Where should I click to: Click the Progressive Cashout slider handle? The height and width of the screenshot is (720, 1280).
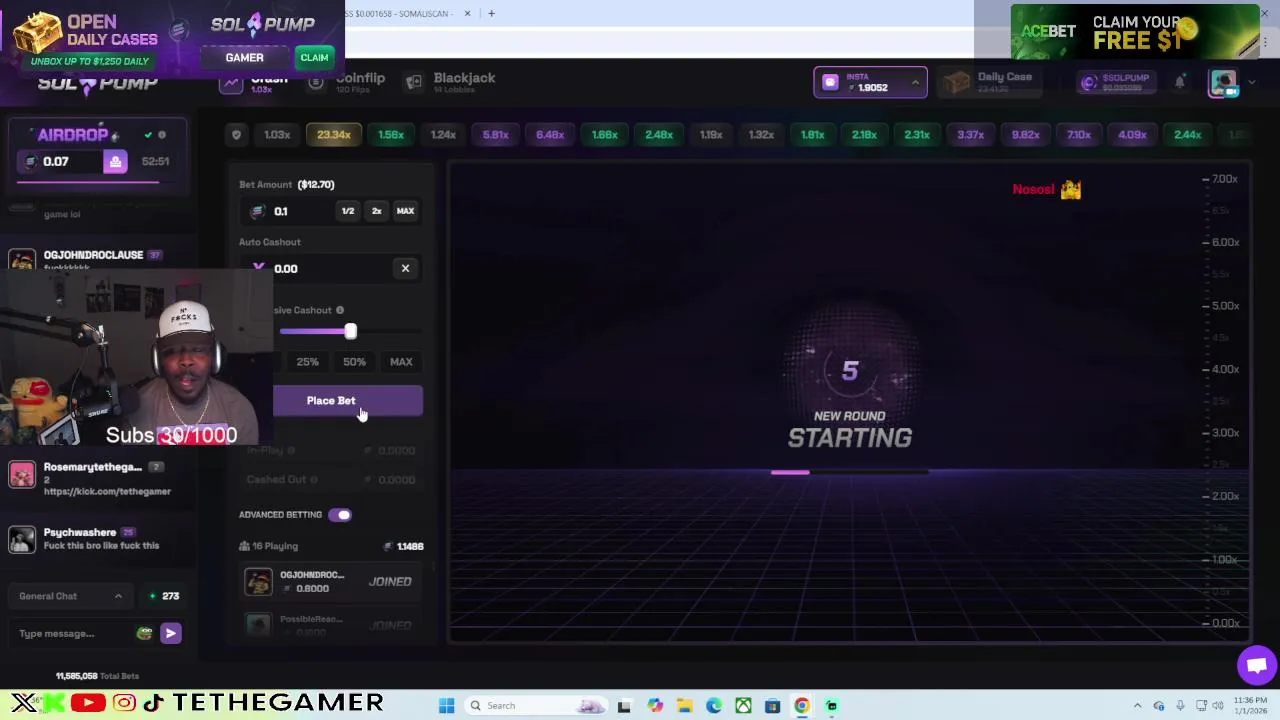tap(350, 331)
